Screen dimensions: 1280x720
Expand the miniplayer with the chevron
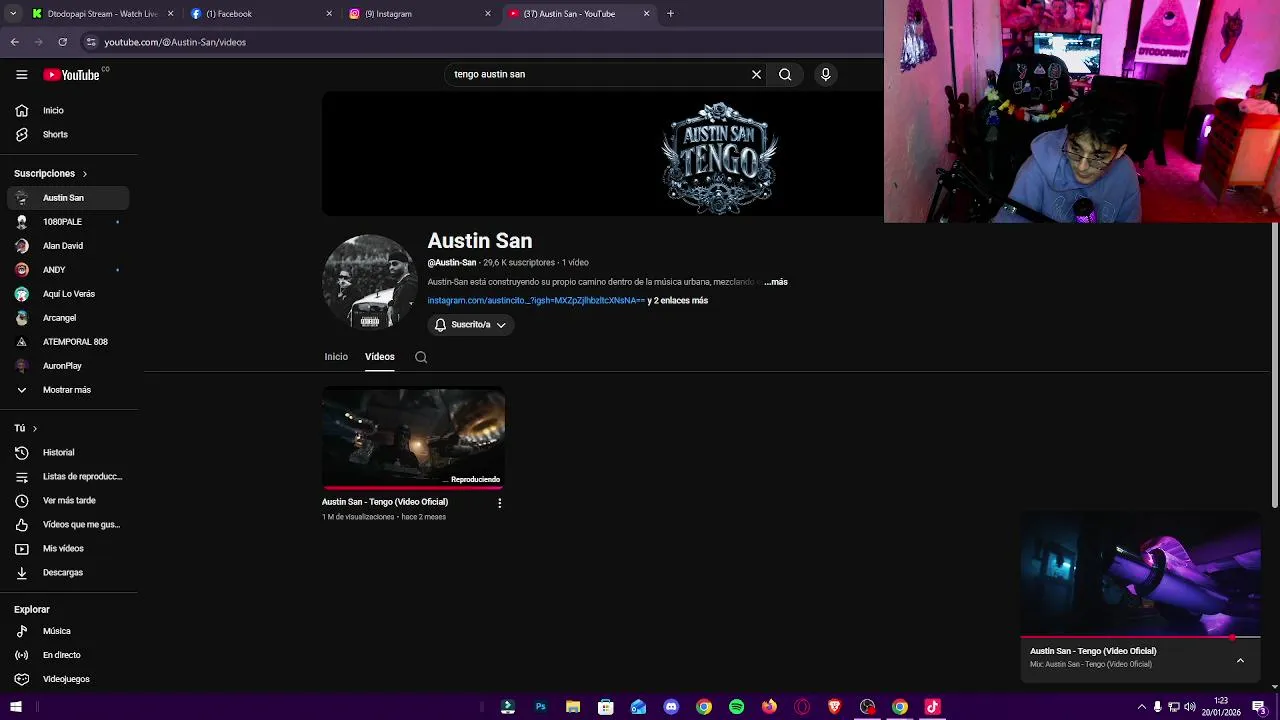click(1240, 660)
